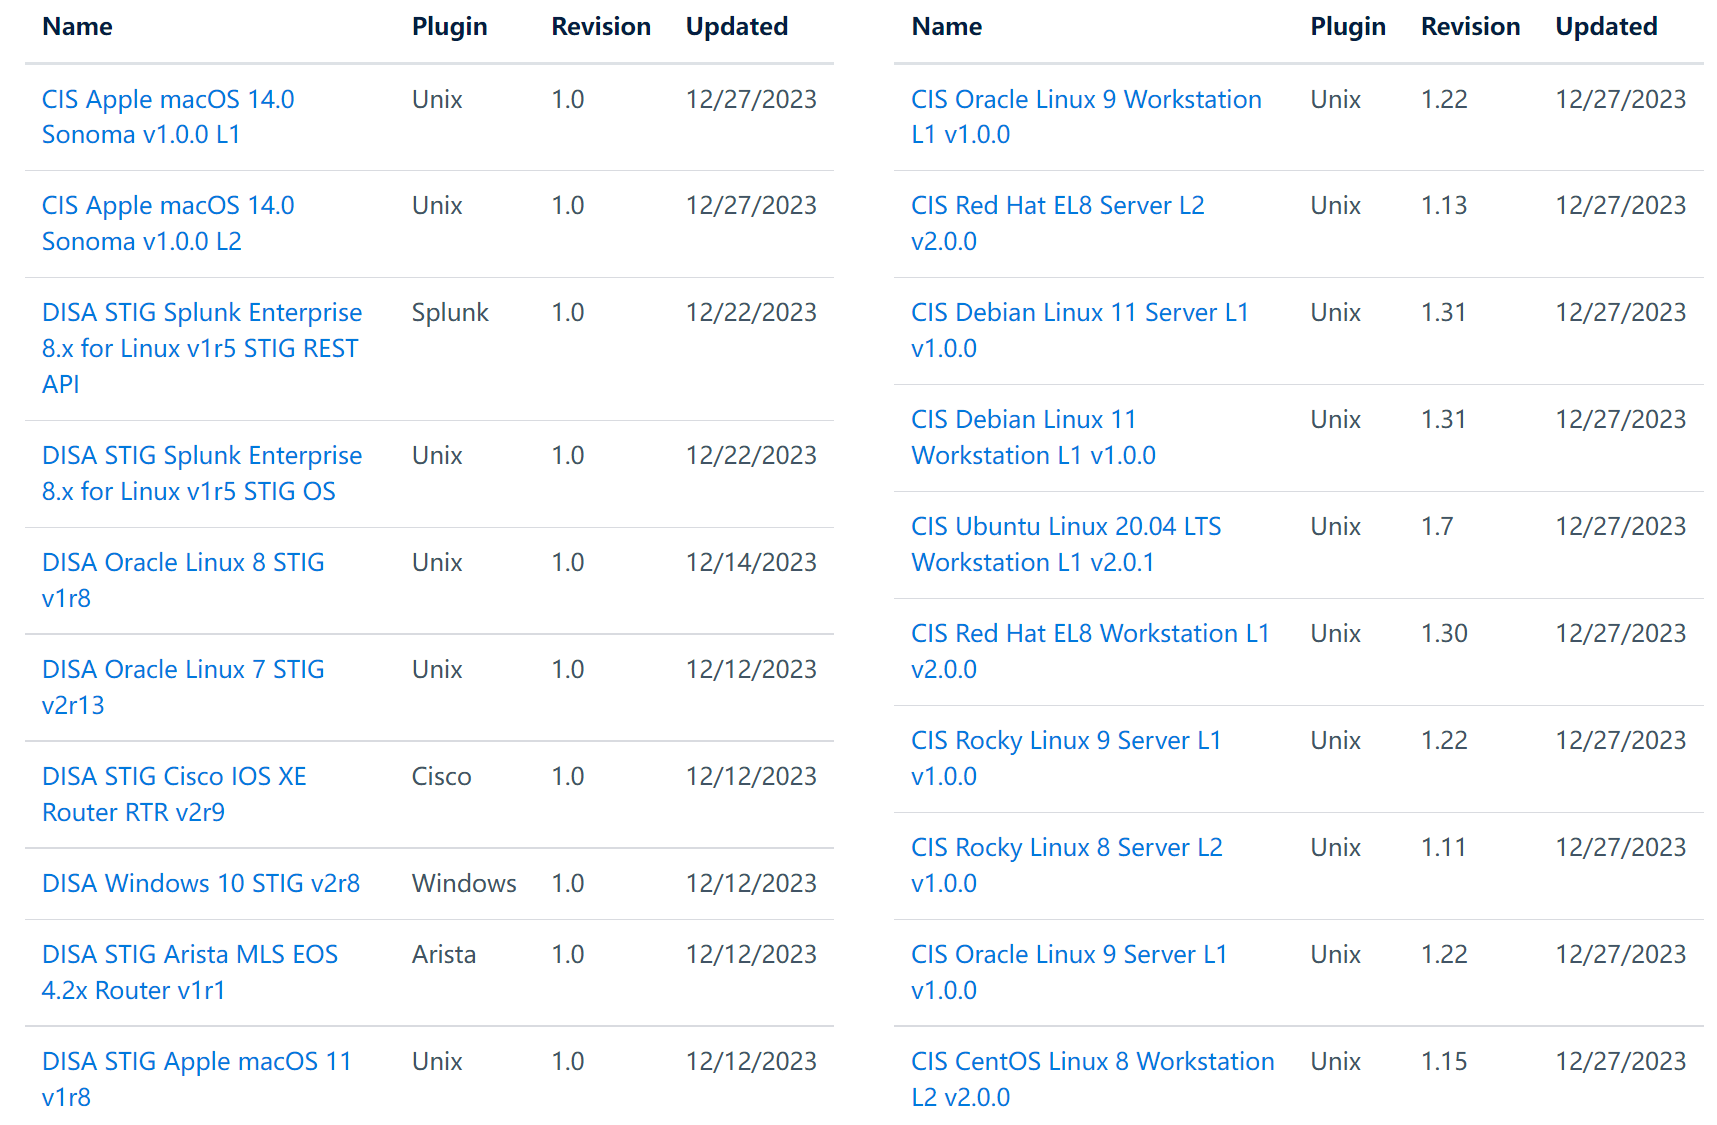Open CIS Ubuntu Linux 20.04 LTS Workstation L1 link
The image size is (1717, 1125).
(x=1066, y=544)
